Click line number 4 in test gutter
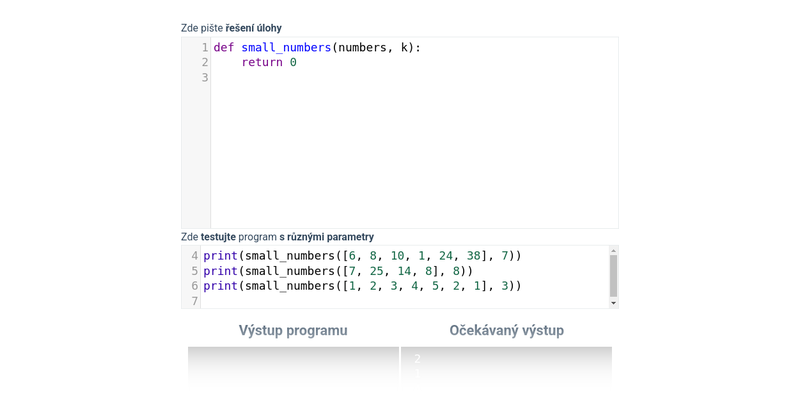The width and height of the screenshot is (800, 400). [x=194, y=256]
